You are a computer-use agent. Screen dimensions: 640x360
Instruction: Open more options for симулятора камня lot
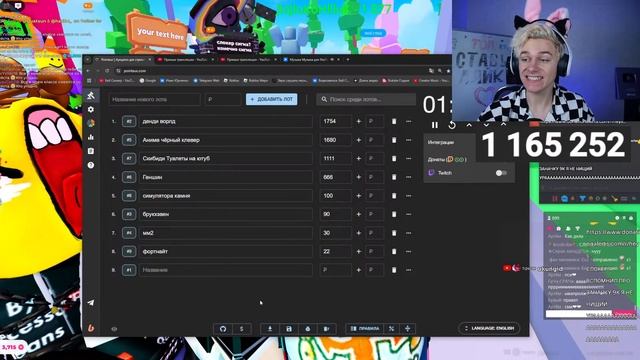[x=409, y=196]
